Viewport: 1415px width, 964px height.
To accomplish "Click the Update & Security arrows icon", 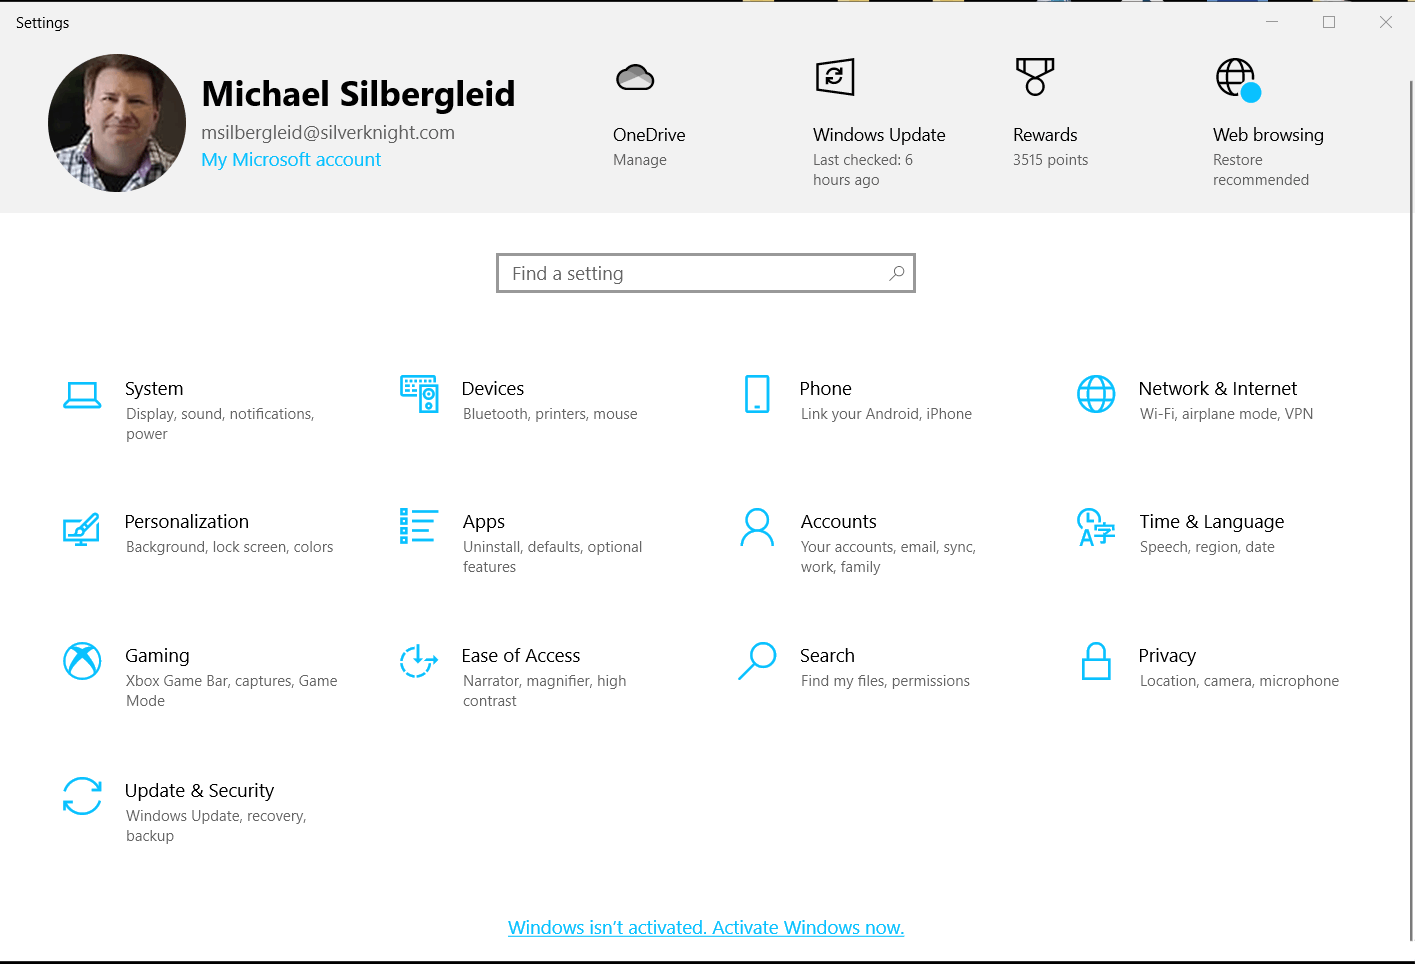I will pyautogui.click(x=82, y=796).
